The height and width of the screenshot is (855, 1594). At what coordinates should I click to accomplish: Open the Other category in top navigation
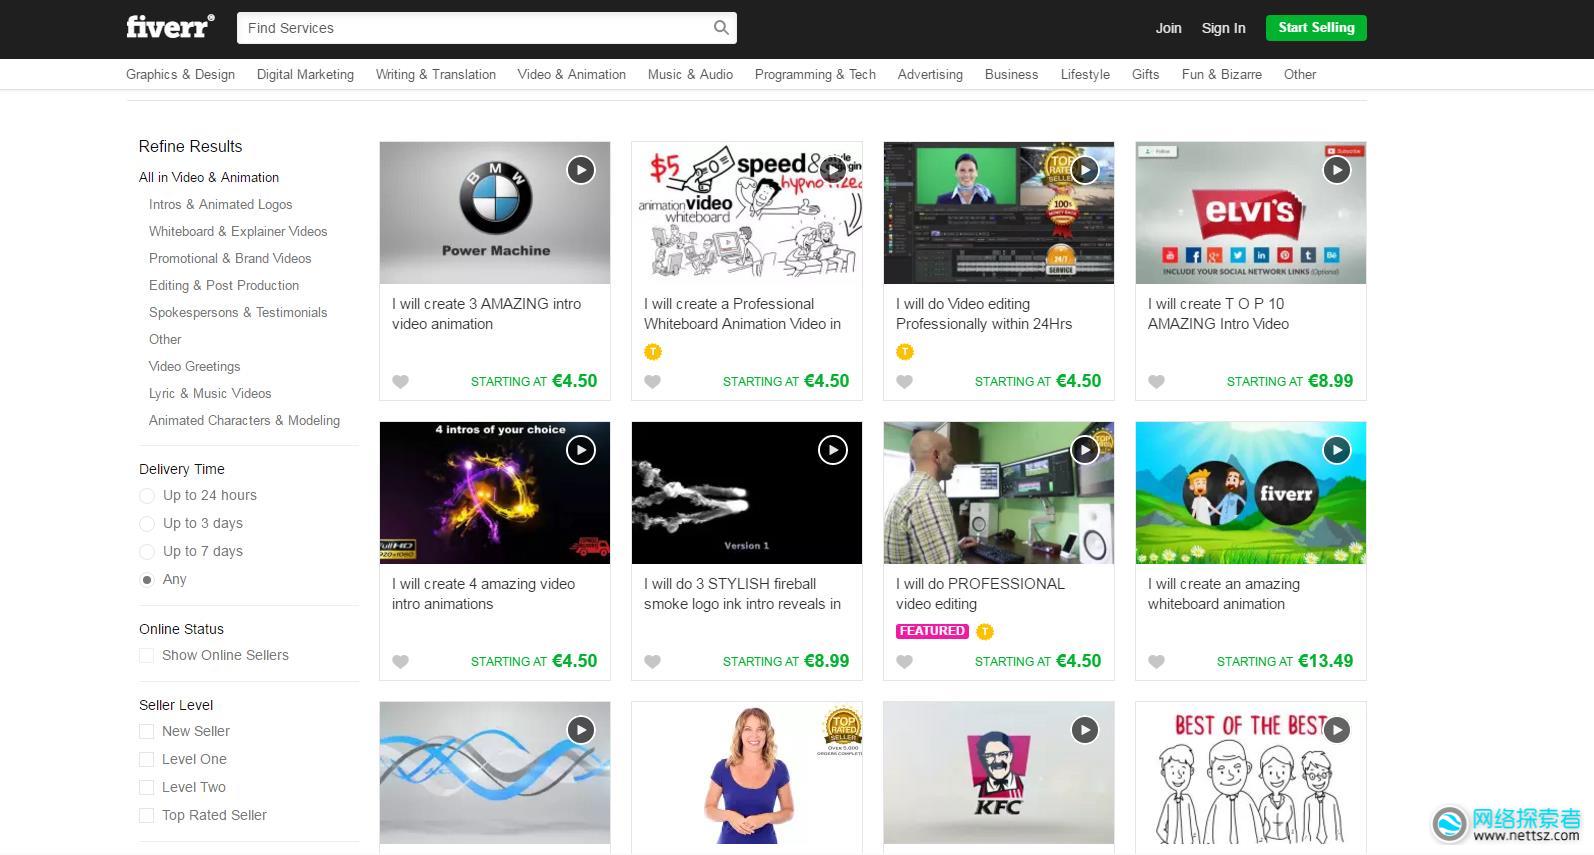point(1300,74)
